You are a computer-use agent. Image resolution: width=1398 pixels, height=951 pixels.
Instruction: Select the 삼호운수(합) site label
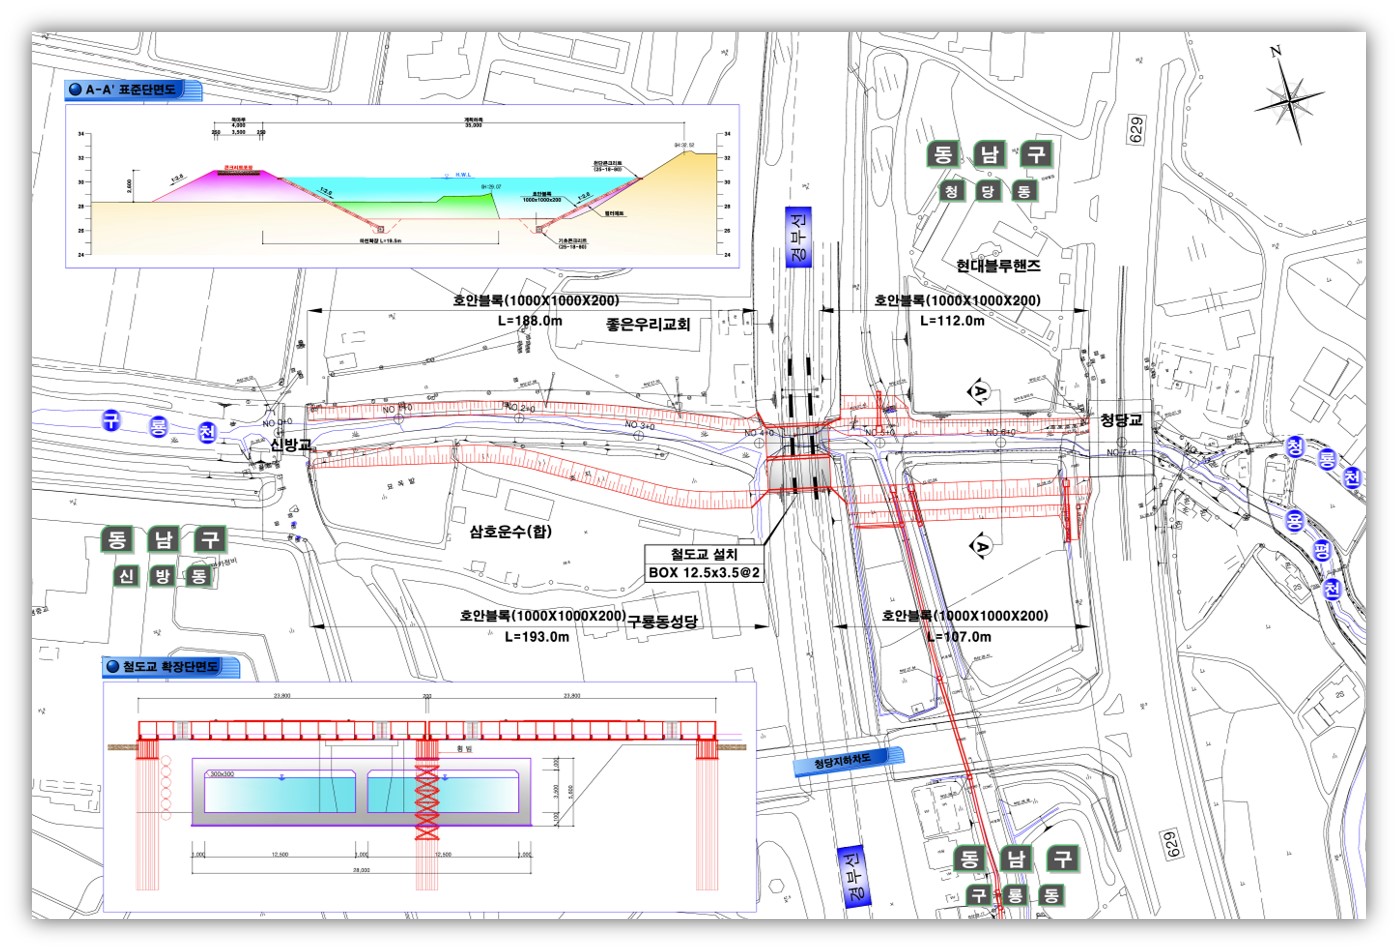(x=510, y=531)
